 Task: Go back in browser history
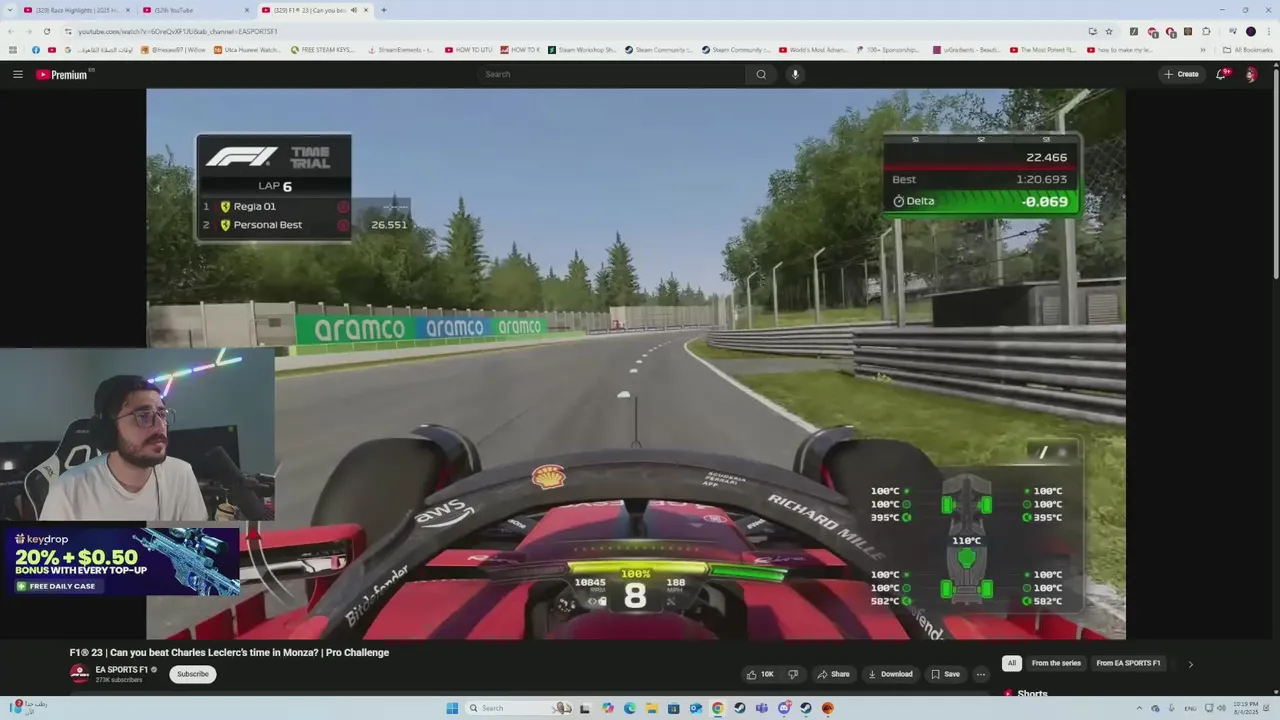[12, 31]
